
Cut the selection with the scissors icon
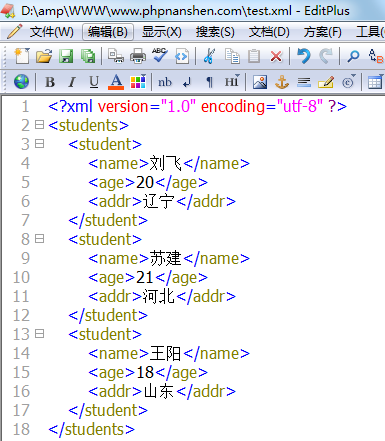click(x=209, y=56)
